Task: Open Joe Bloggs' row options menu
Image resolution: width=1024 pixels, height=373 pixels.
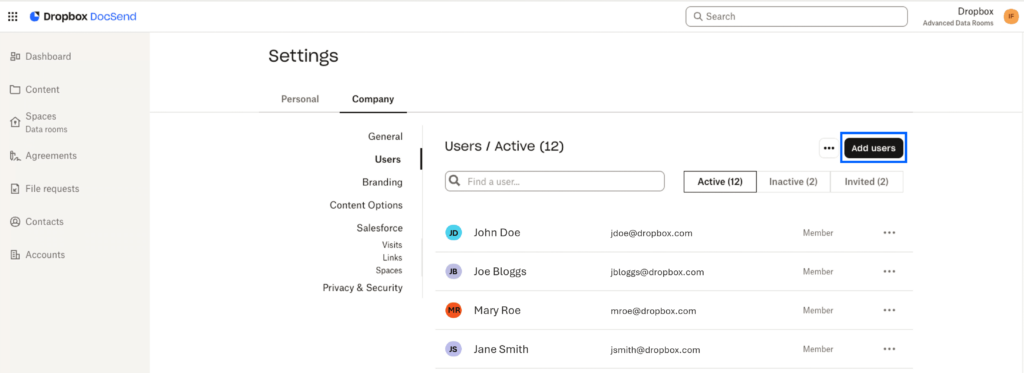Action: coord(889,271)
